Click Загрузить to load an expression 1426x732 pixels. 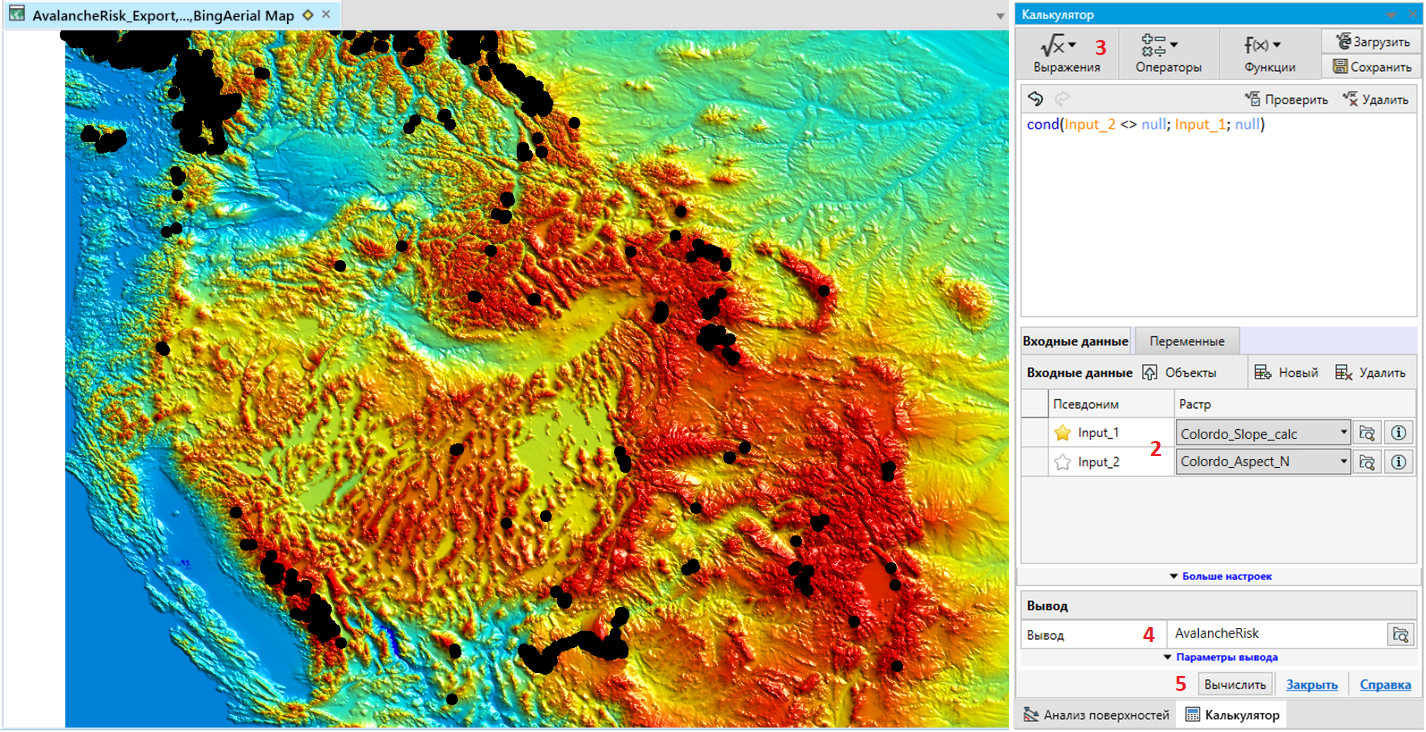[1371, 41]
